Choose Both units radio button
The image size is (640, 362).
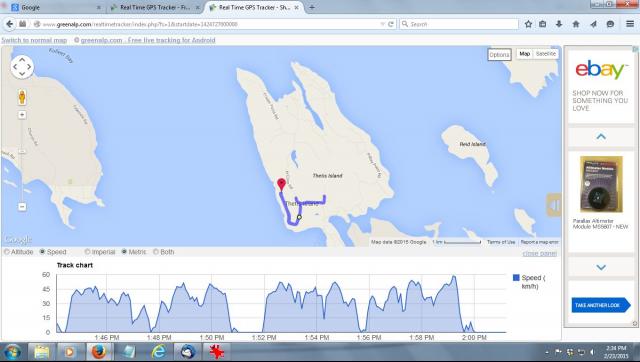(156, 252)
